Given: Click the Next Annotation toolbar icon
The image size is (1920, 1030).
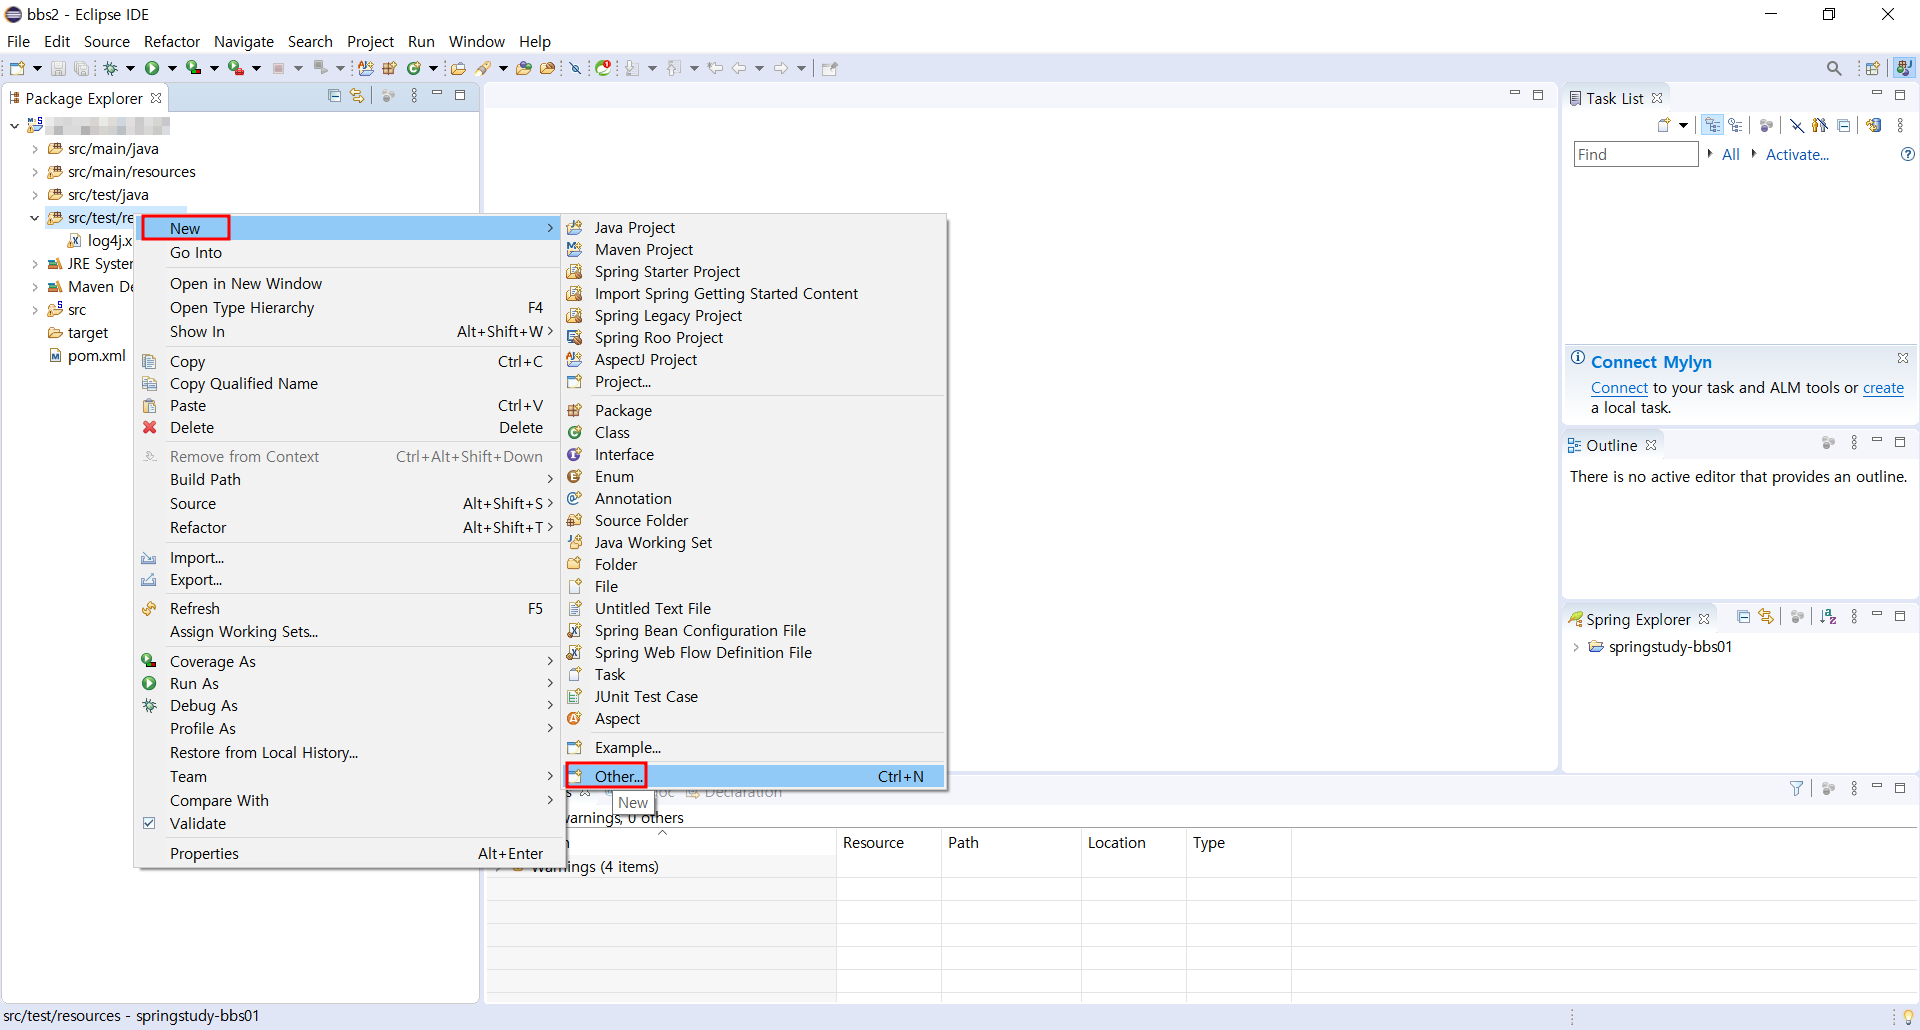Looking at the screenshot, I should coord(632,68).
